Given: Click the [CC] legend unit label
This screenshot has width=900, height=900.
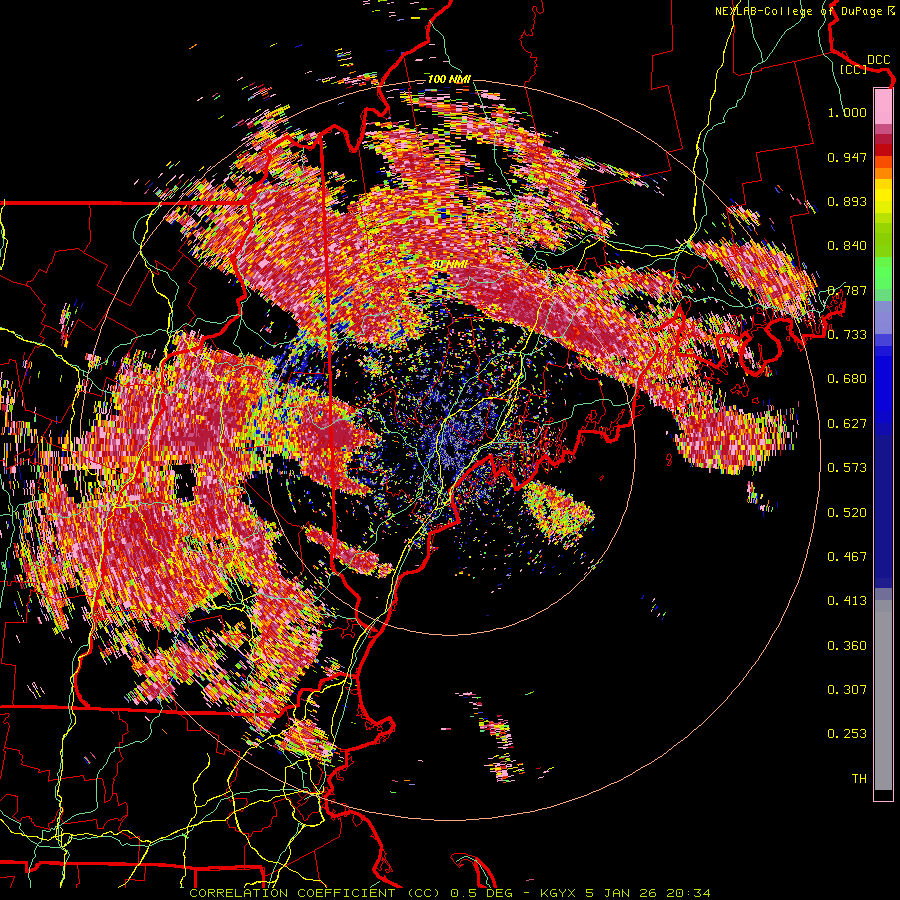Looking at the screenshot, I should (x=853, y=69).
